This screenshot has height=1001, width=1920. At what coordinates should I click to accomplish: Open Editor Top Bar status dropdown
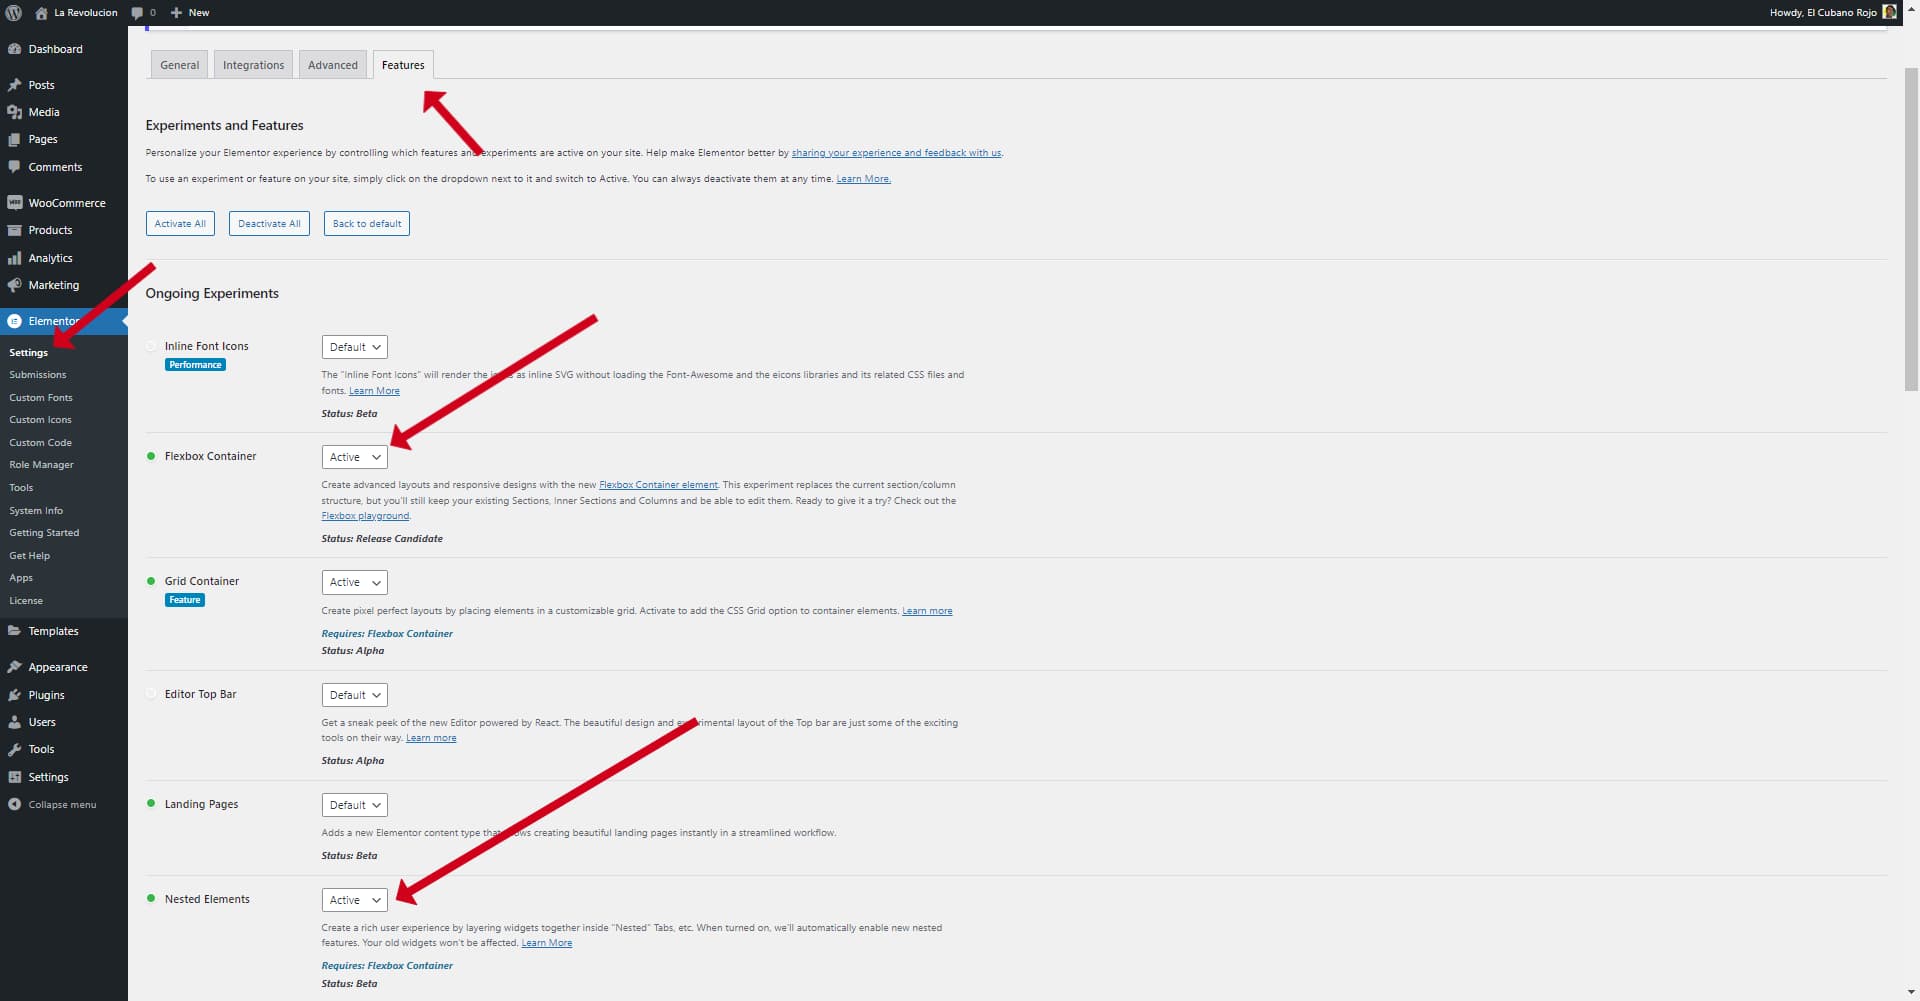354,695
